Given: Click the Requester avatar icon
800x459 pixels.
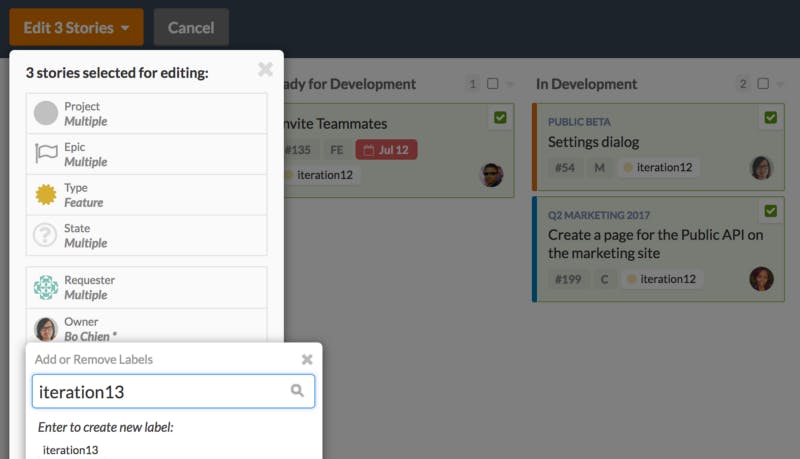Looking at the screenshot, I should 46,287.
